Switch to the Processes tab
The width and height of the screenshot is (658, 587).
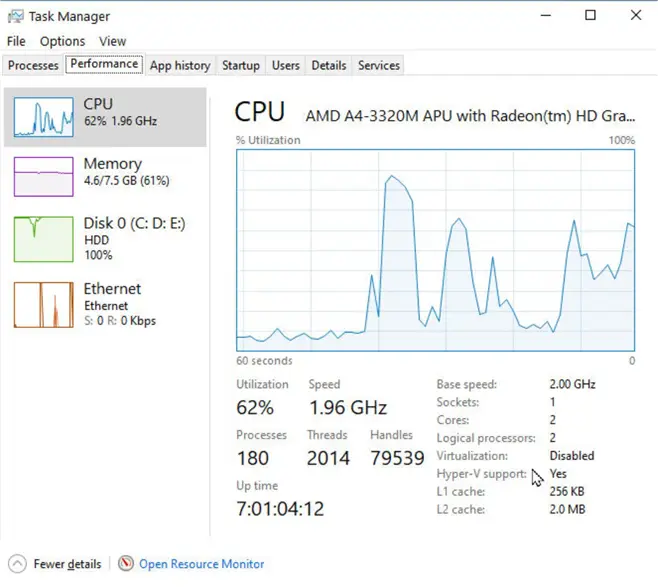pos(33,65)
